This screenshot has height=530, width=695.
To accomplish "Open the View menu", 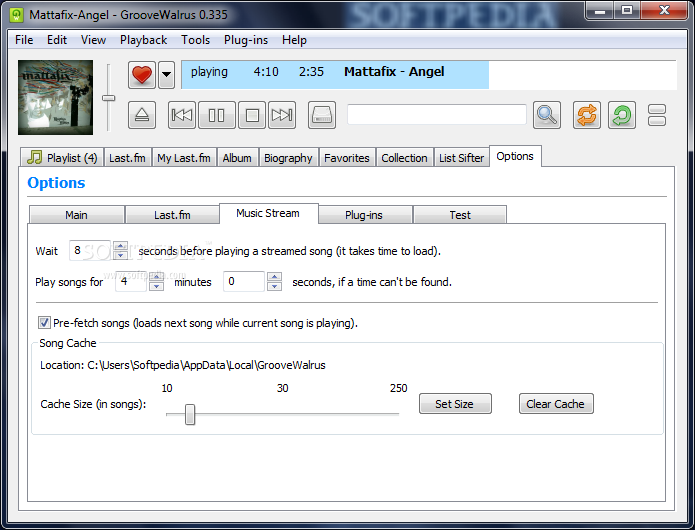I will click(93, 40).
